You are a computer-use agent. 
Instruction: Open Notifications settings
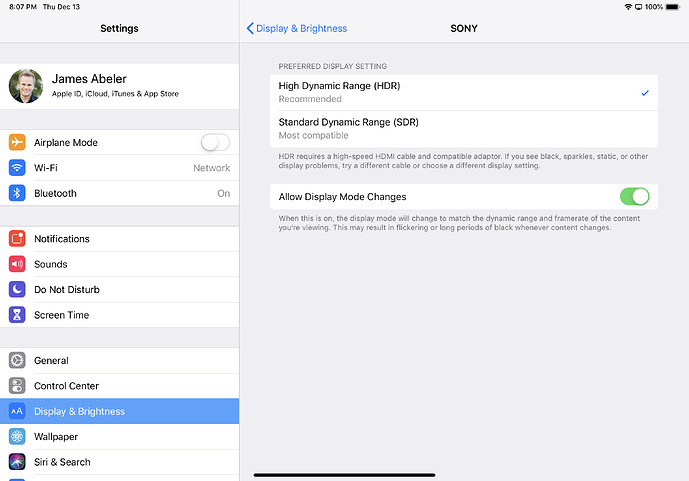[120, 239]
